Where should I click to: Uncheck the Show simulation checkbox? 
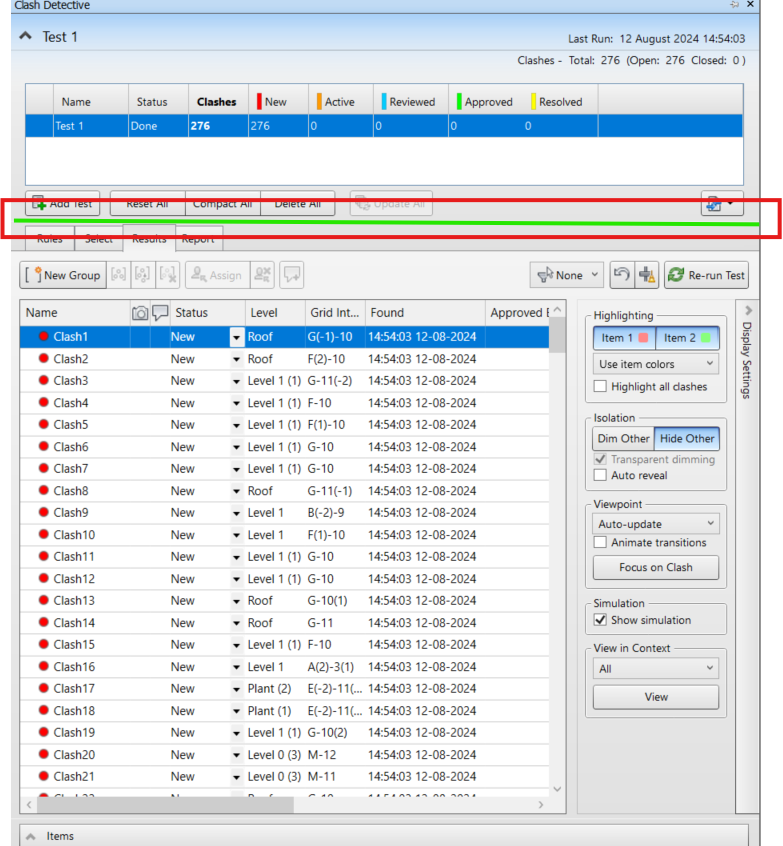point(600,620)
